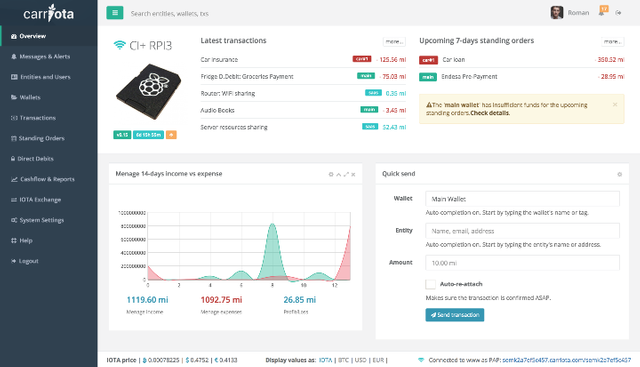Click the wifi icon next to CI+ RPI3
Viewport: 640px width, 367px height.
tap(119, 45)
